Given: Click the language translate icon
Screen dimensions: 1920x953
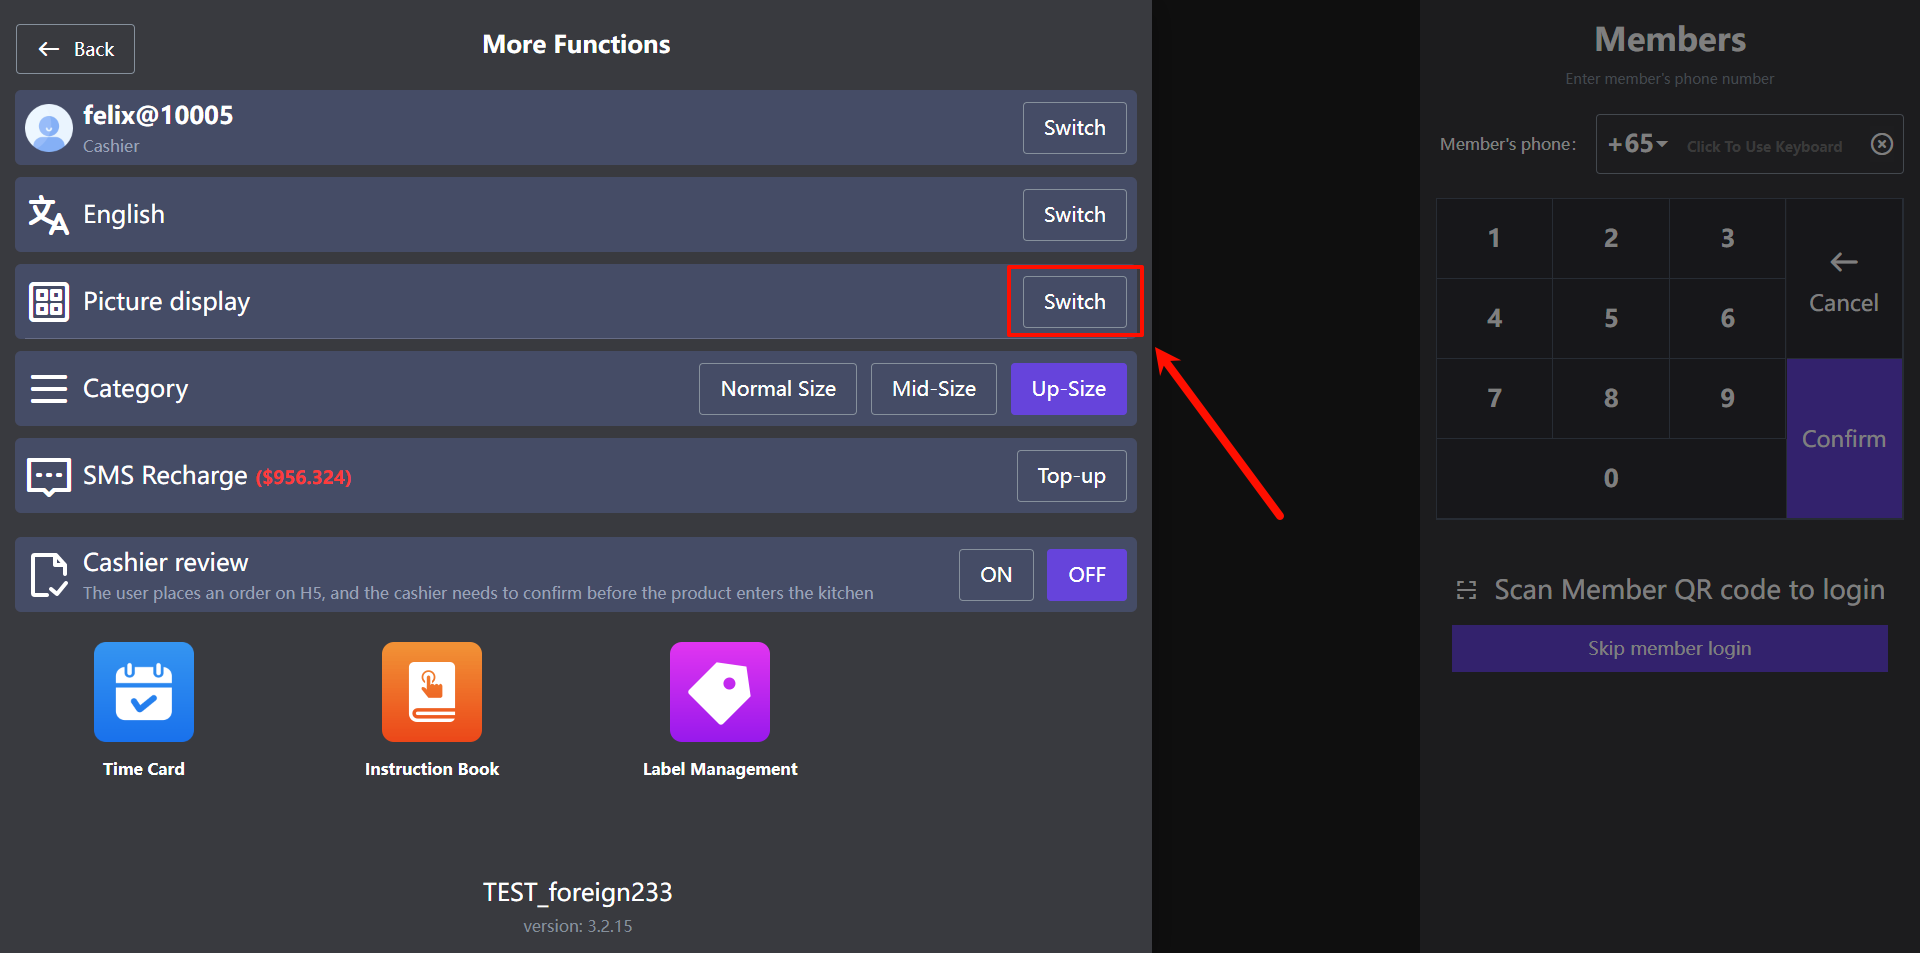Looking at the screenshot, I should coord(49,215).
